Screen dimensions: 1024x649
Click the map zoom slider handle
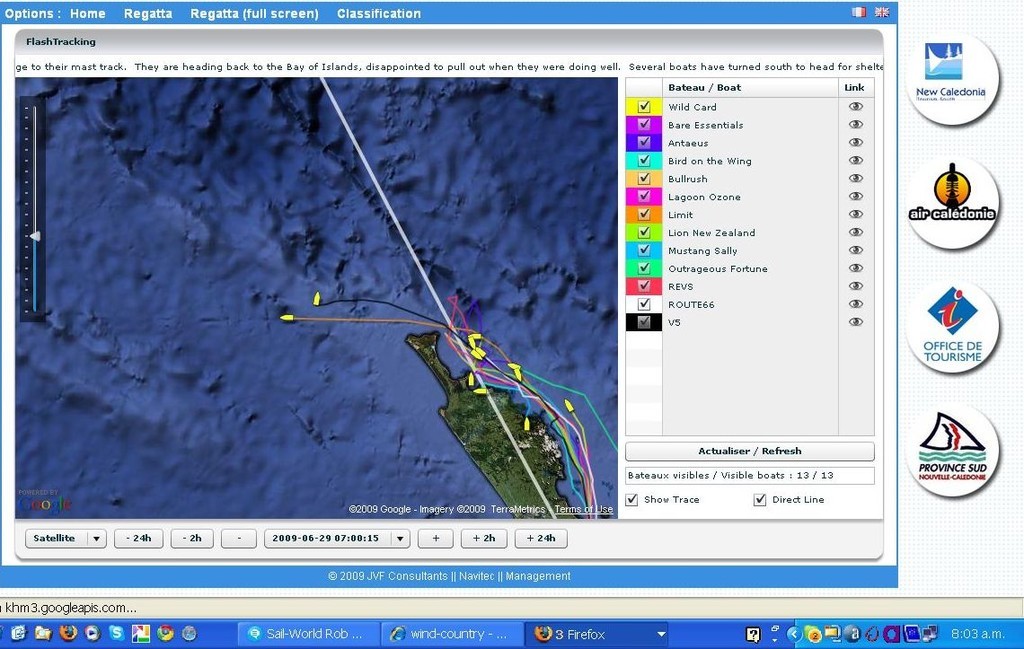(x=35, y=236)
